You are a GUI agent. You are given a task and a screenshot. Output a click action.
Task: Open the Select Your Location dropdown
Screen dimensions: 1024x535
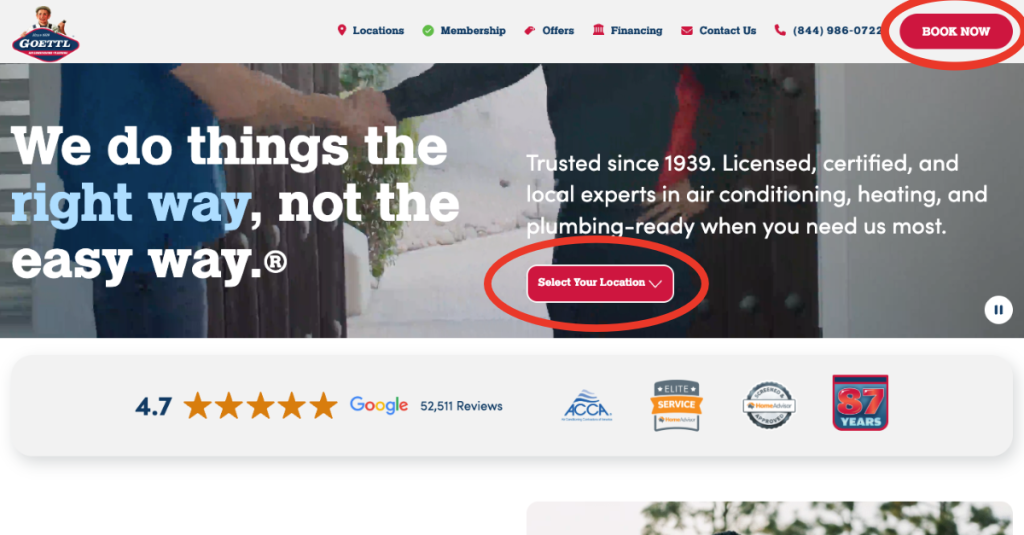(x=600, y=283)
